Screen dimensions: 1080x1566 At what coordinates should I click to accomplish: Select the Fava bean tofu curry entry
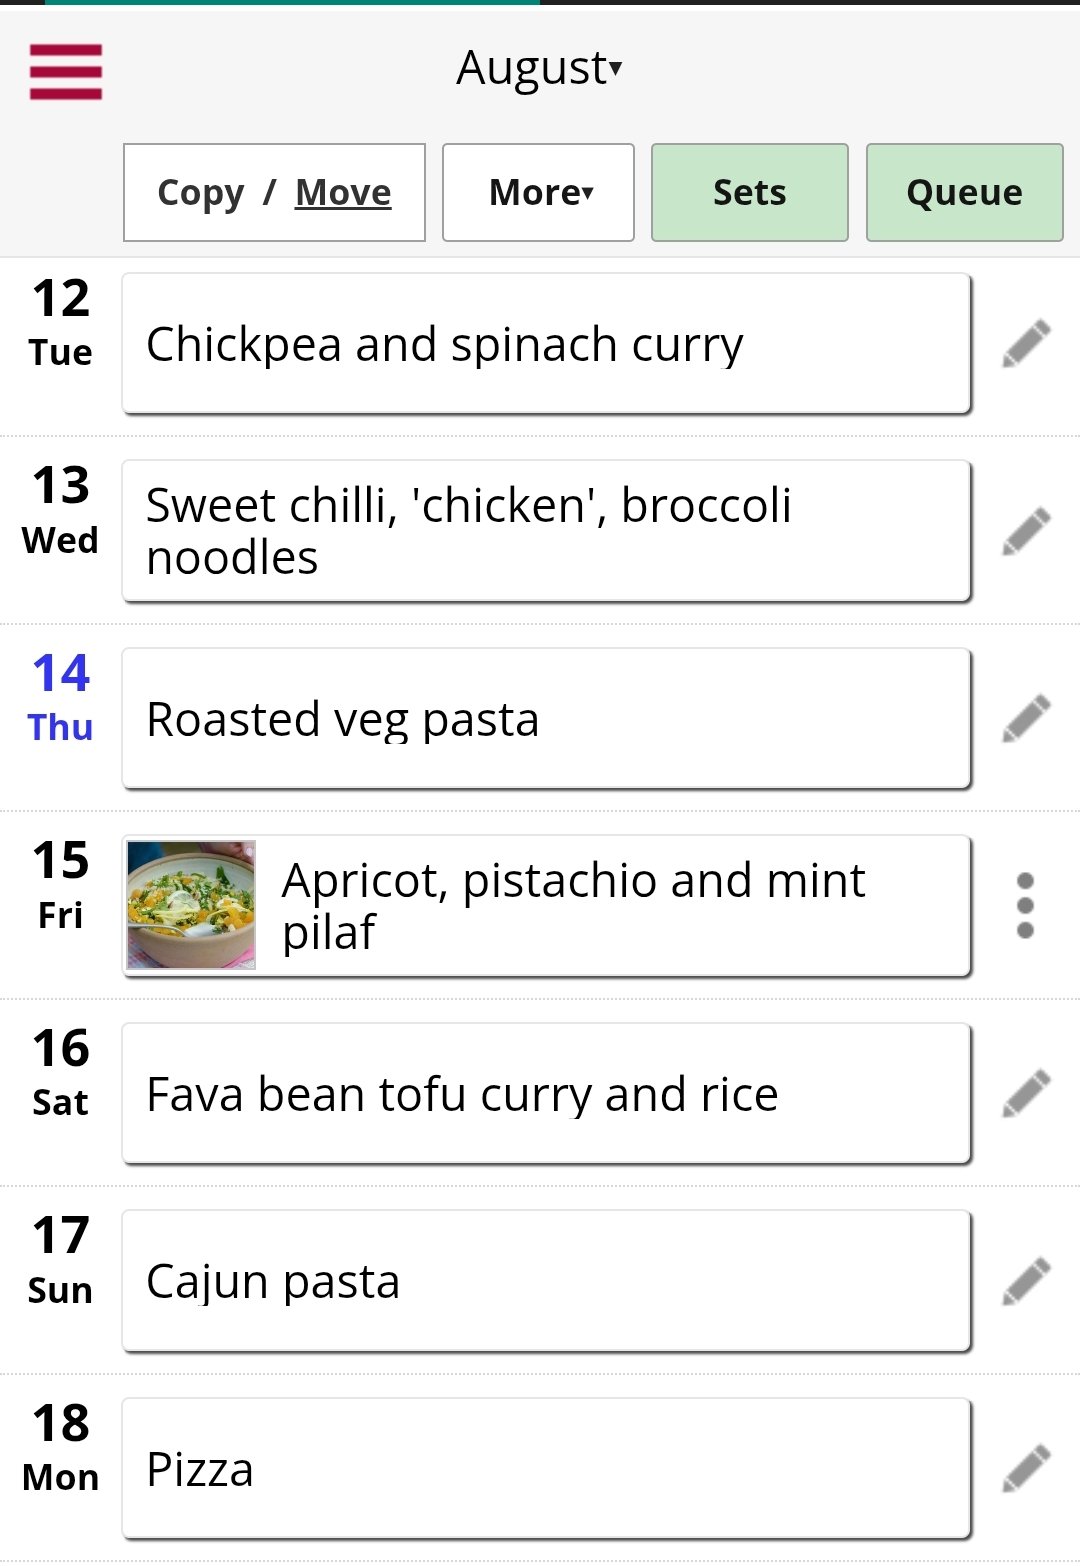coord(546,1093)
